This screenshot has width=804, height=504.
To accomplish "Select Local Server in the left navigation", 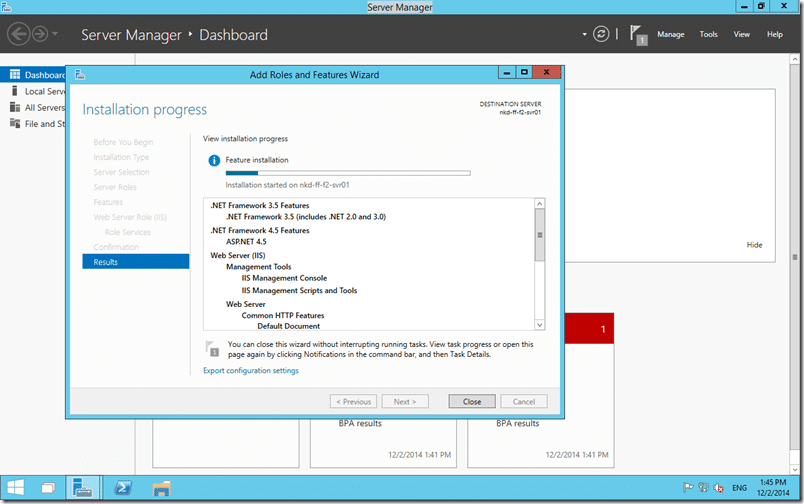I will pyautogui.click(x=33, y=91).
